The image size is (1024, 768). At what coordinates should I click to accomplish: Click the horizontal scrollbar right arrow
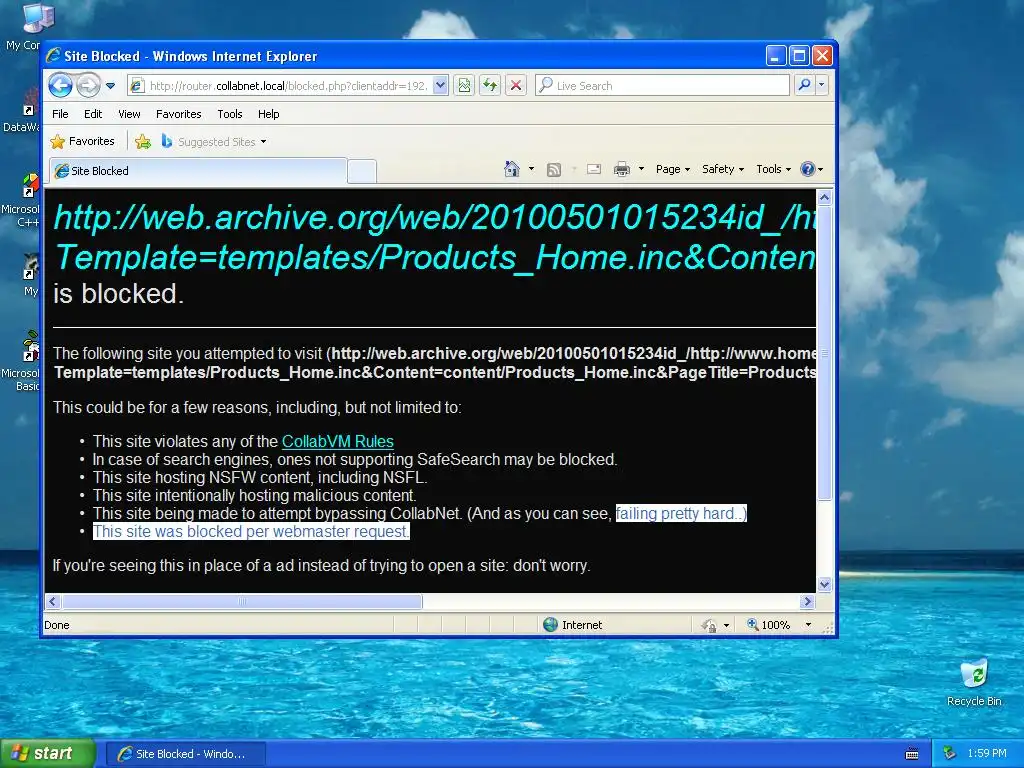807,601
